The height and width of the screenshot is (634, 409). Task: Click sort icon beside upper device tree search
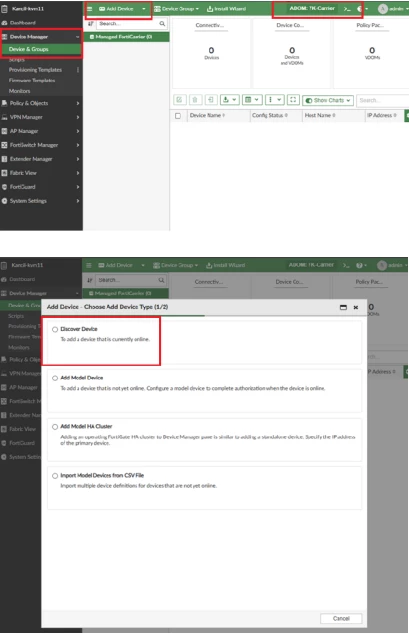91,24
